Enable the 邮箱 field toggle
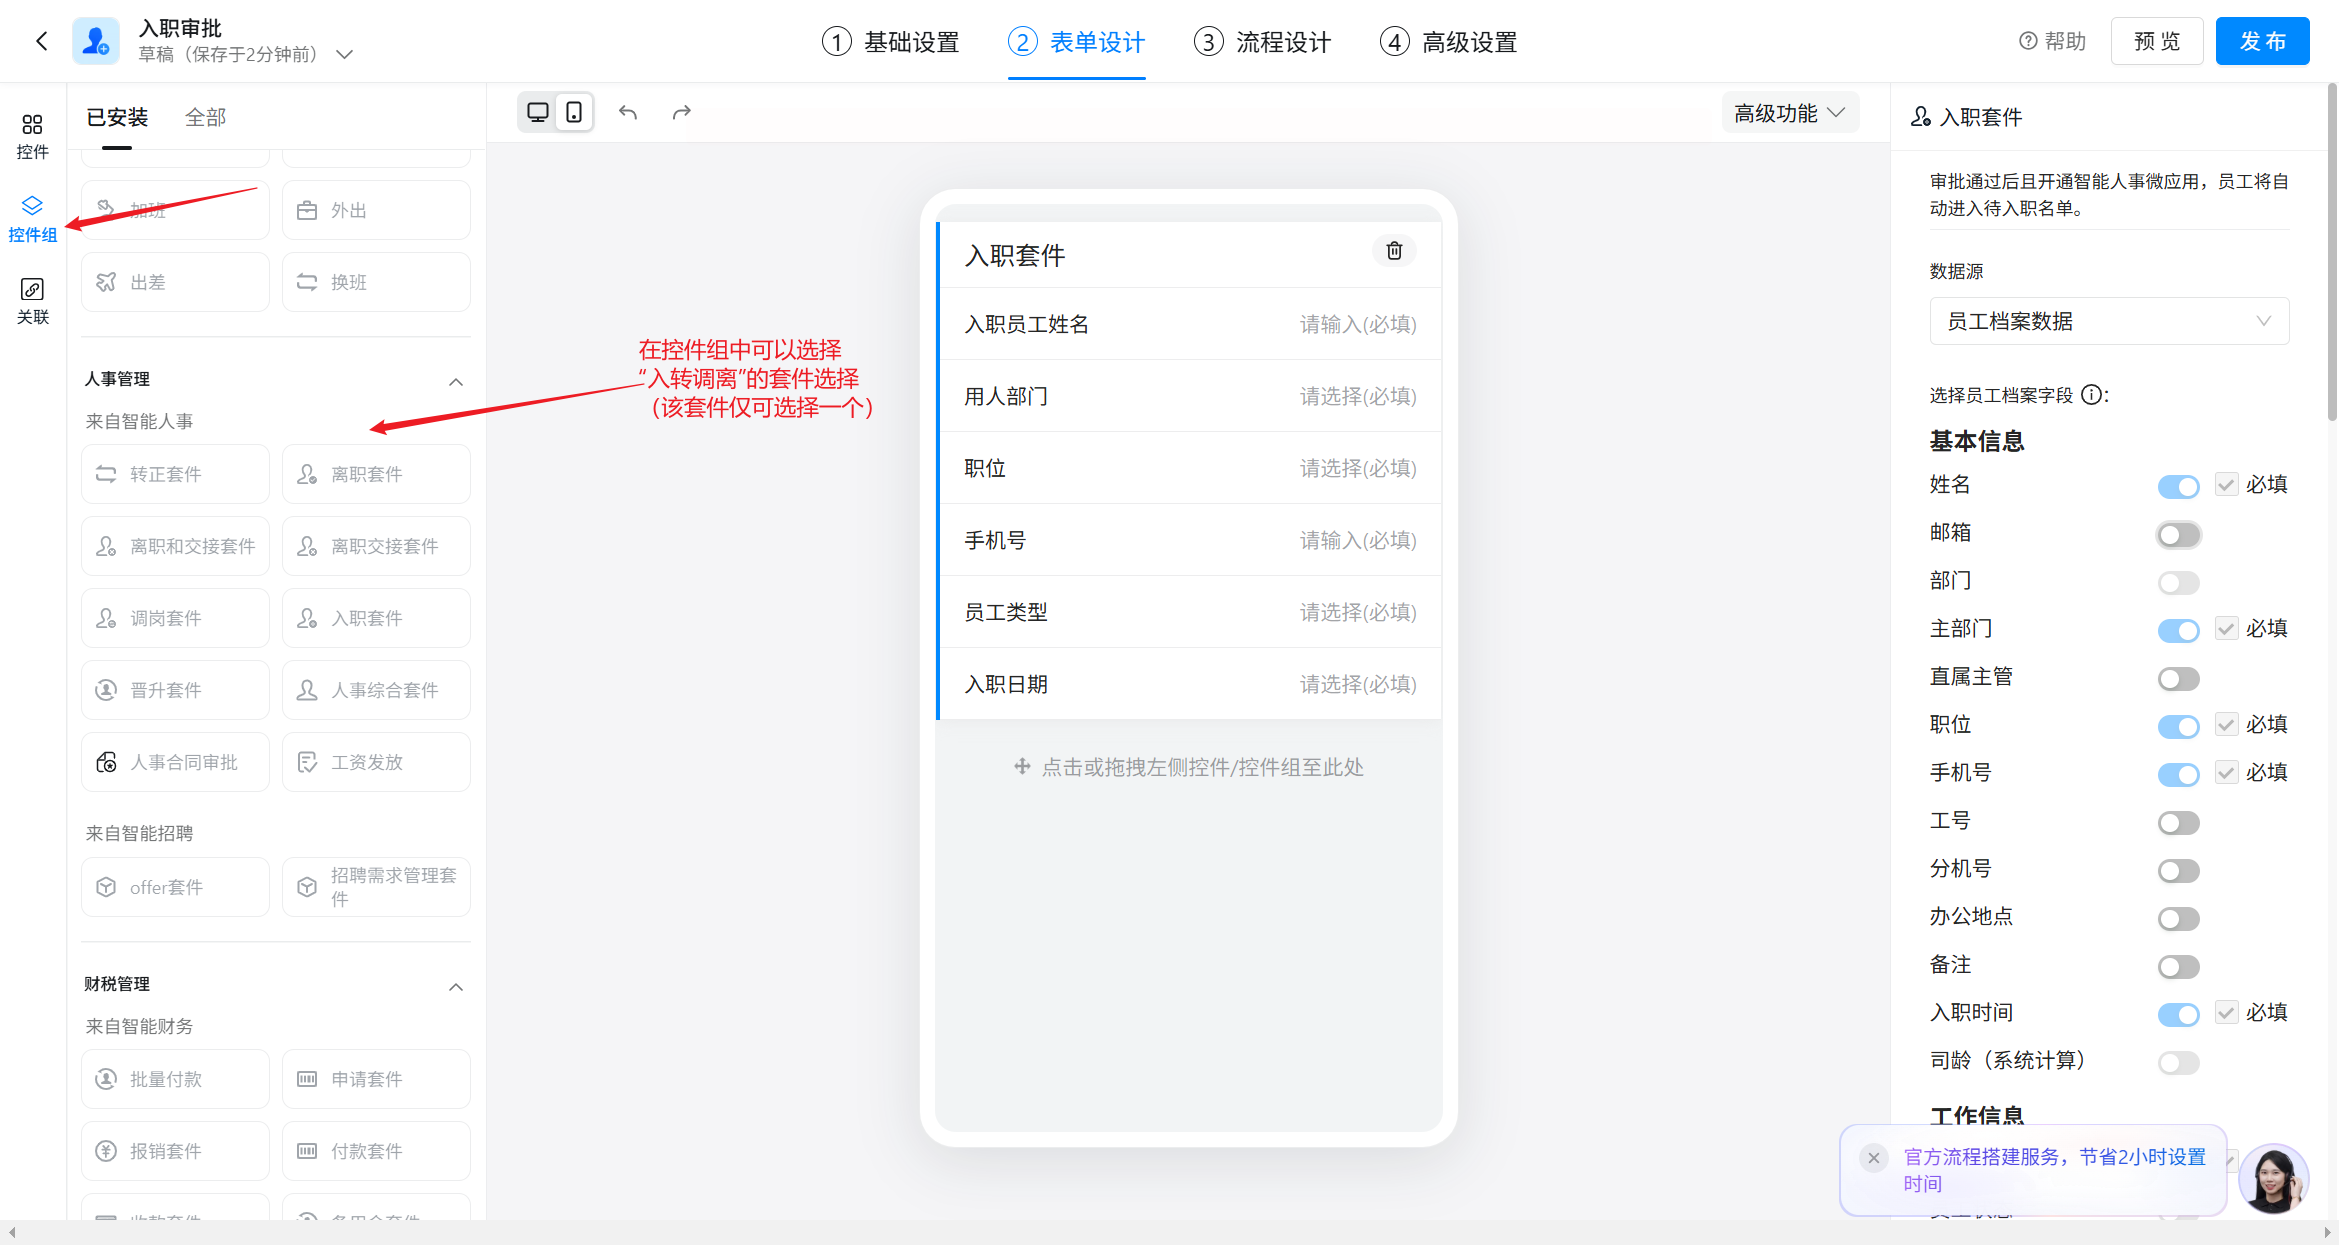 click(2178, 535)
